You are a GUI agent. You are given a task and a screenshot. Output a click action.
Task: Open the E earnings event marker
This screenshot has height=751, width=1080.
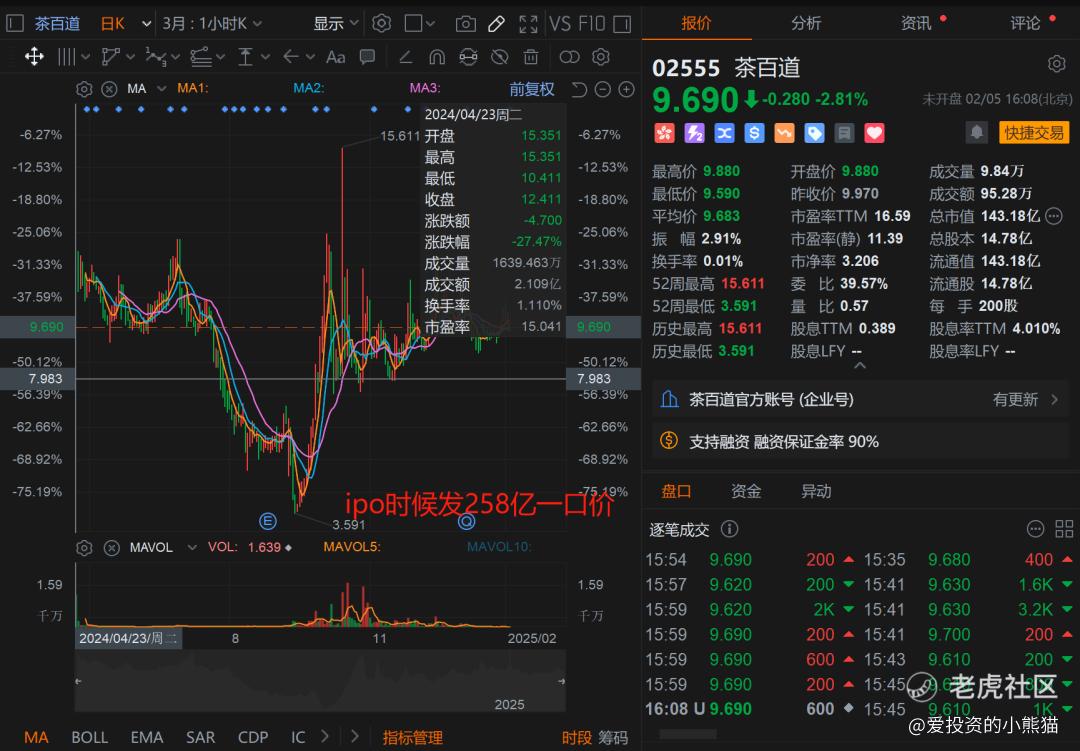(267, 521)
